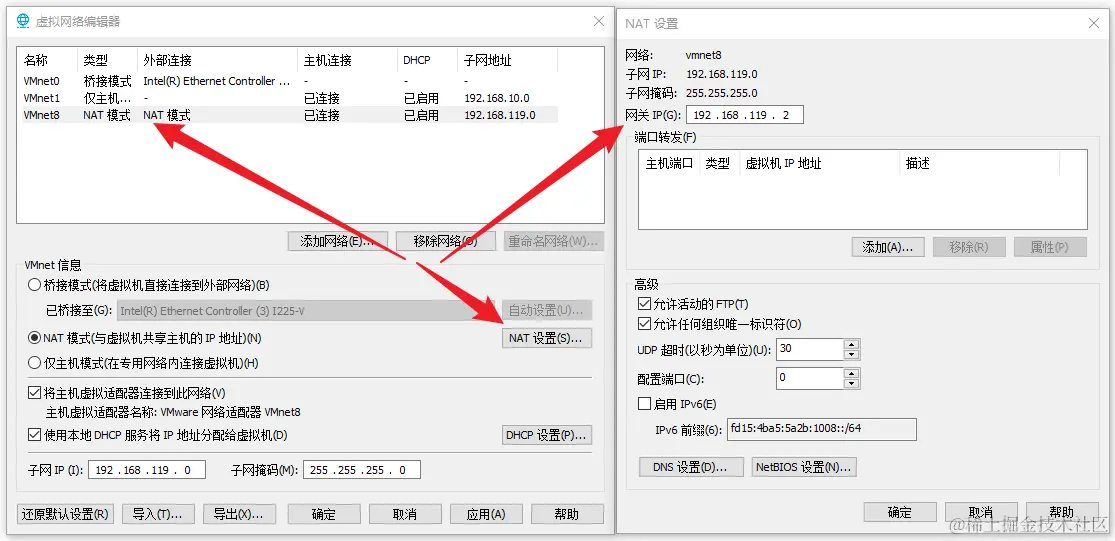Confirm with 确定 in NAT 设置 window
Image resolution: width=1115 pixels, height=541 pixels.
pos(900,512)
